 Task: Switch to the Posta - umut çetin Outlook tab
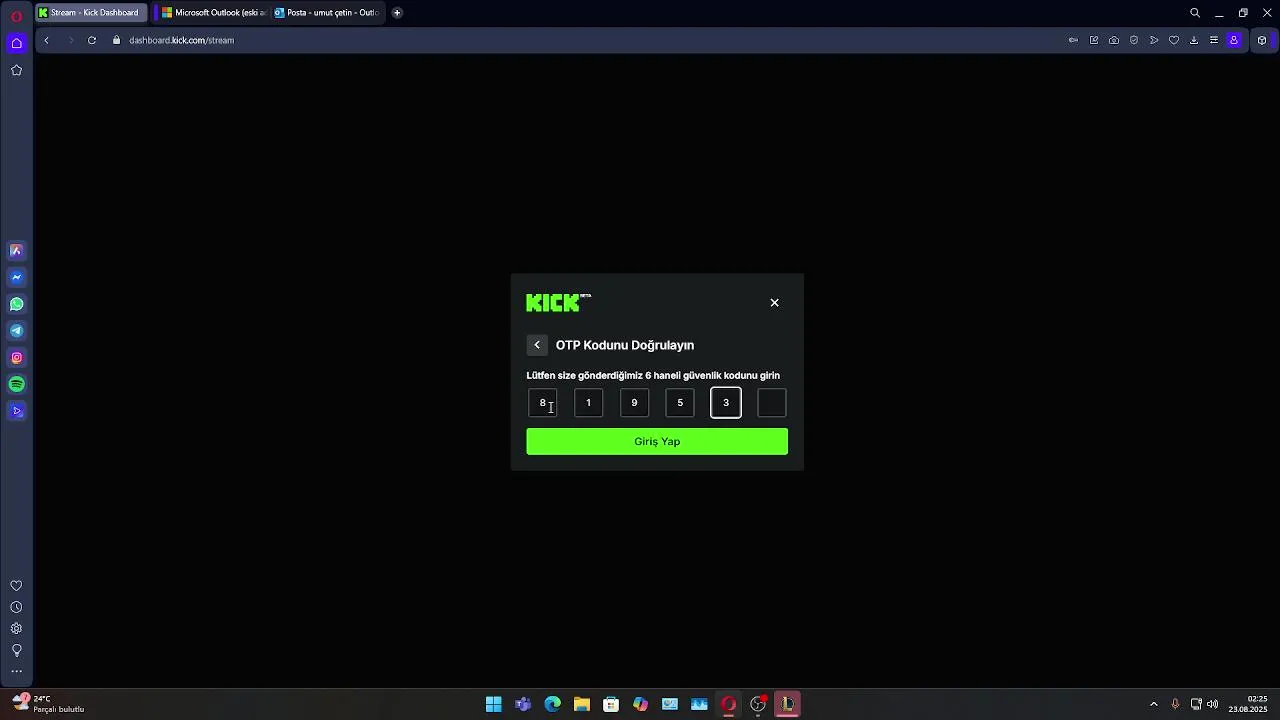click(x=327, y=13)
